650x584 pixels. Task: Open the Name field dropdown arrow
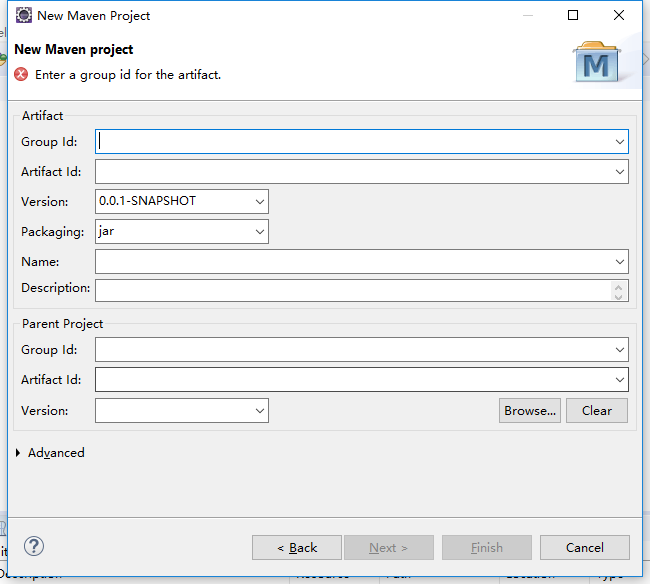(620, 262)
